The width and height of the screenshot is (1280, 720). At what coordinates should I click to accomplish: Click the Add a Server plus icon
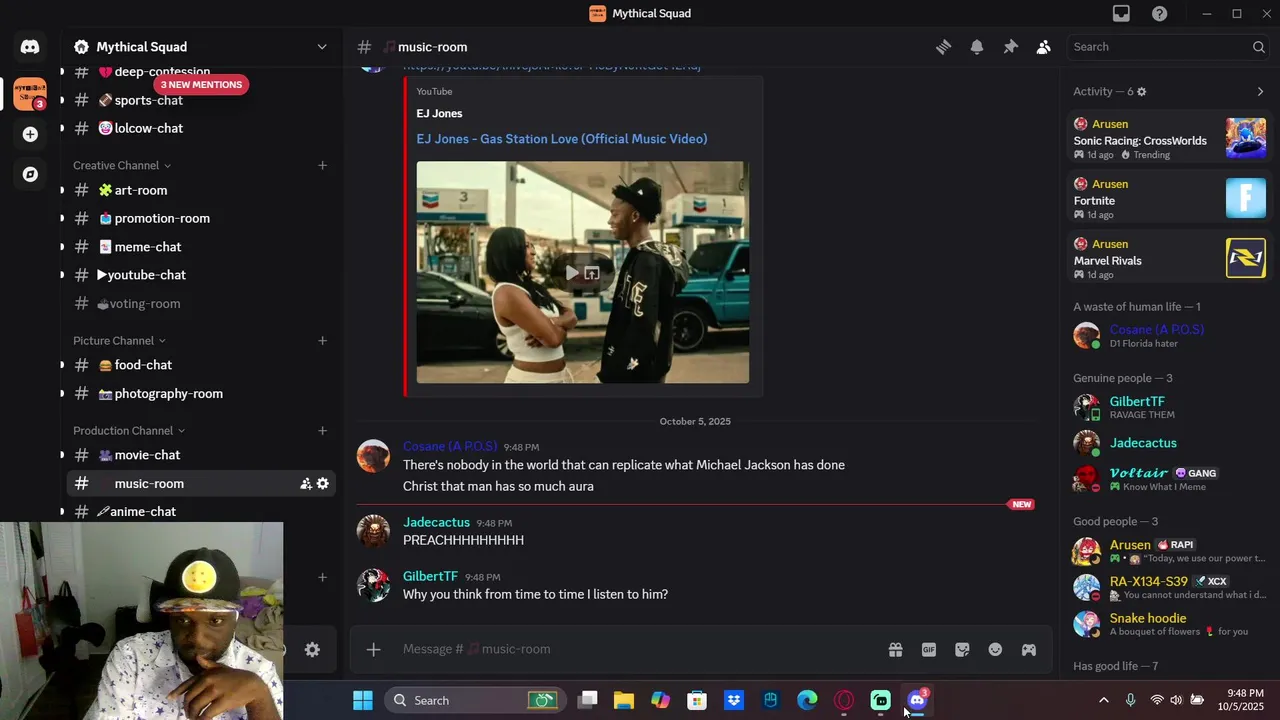[30, 134]
